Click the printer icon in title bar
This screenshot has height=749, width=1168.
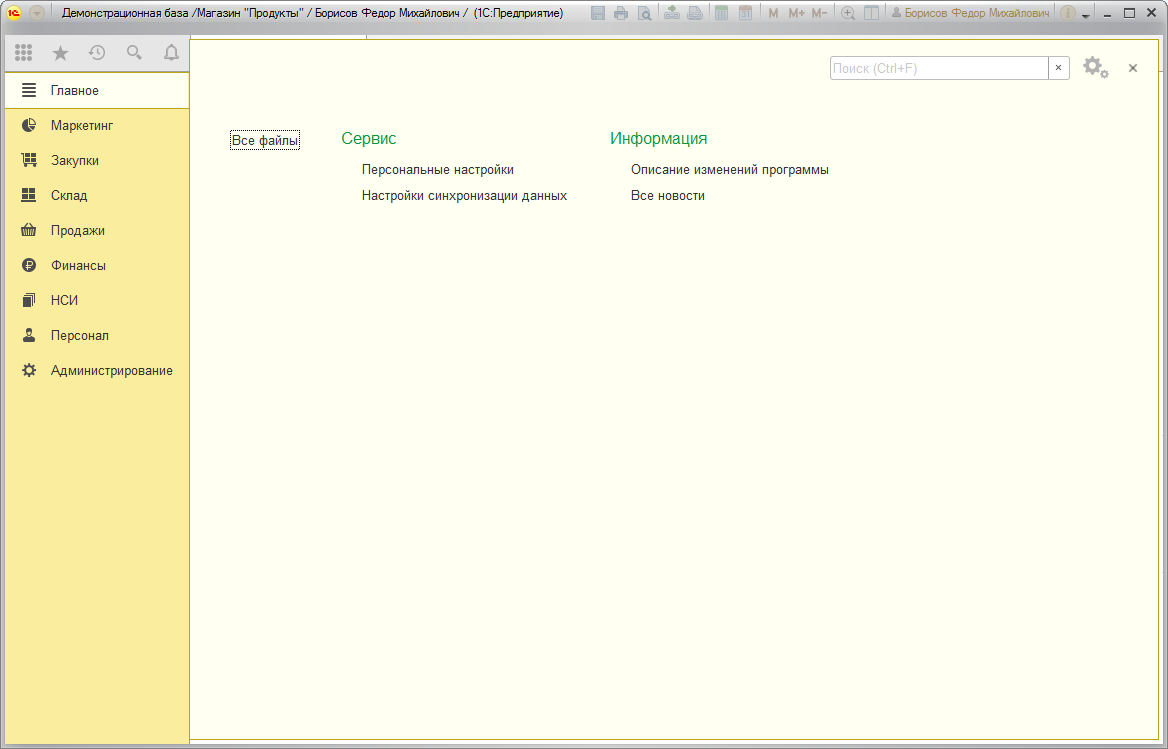pyautogui.click(x=620, y=13)
